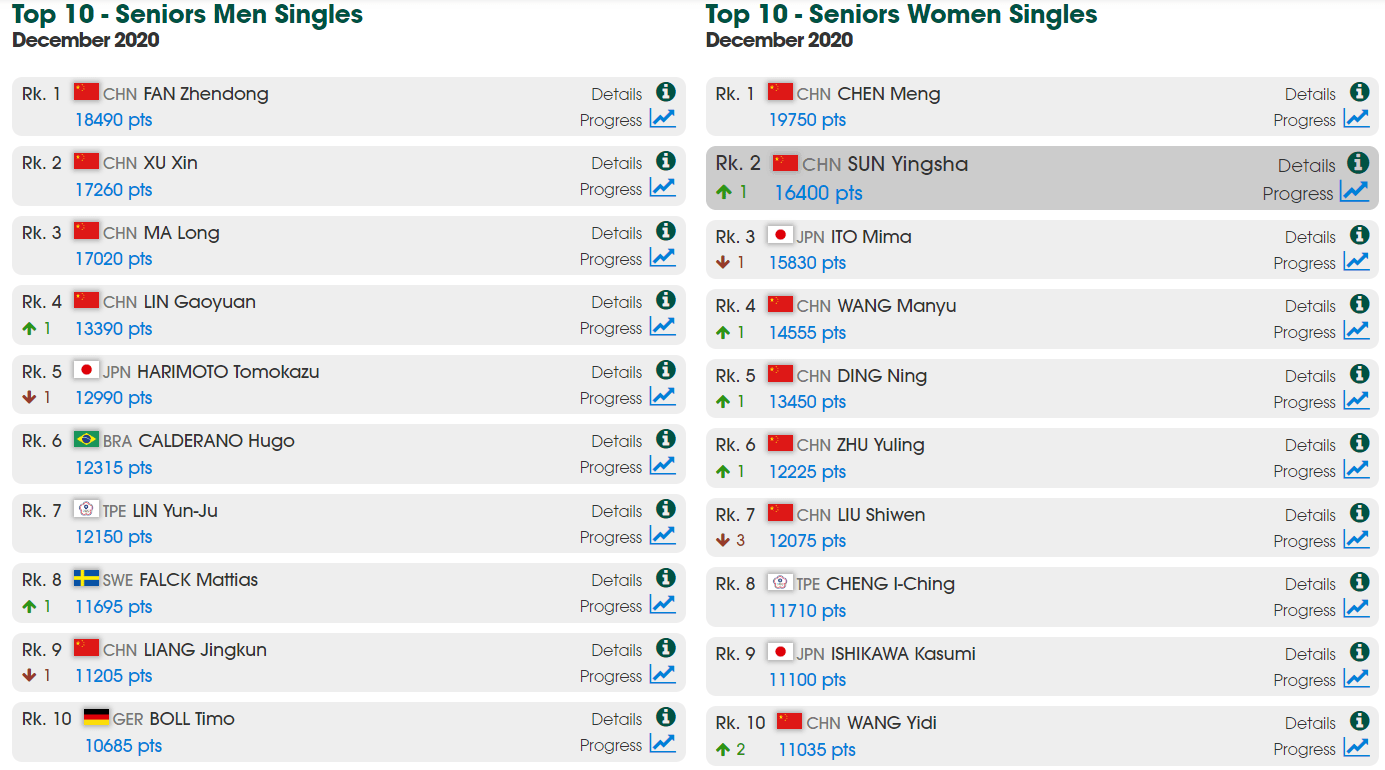Open Details link for WANG Manyu
Screen dimensions: 1385x770
tap(1310, 306)
